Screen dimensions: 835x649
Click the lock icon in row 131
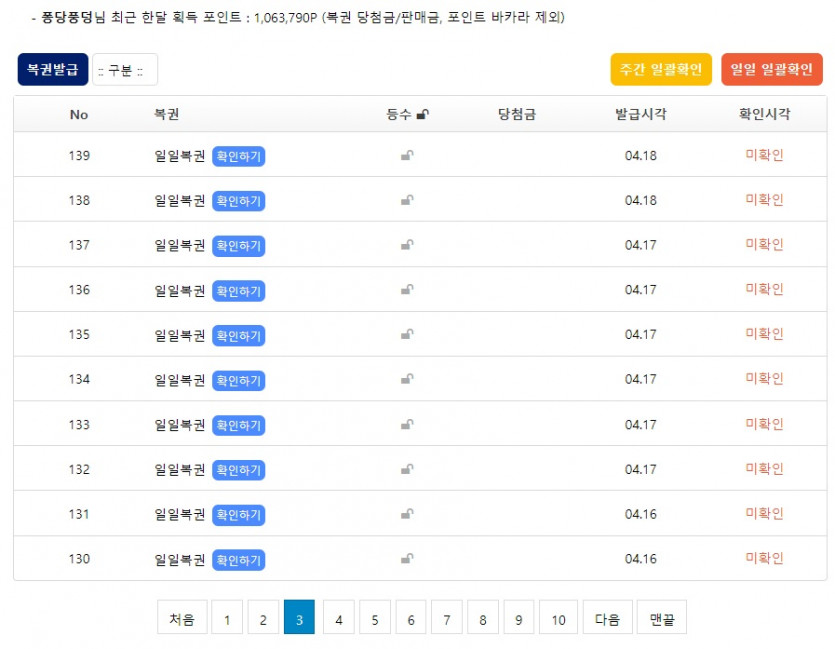point(407,514)
